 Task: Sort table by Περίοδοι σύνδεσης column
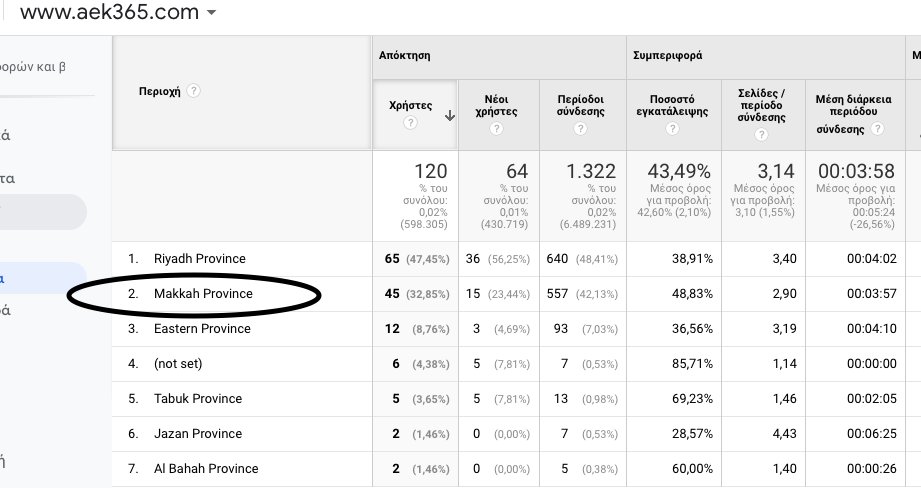(581, 103)
